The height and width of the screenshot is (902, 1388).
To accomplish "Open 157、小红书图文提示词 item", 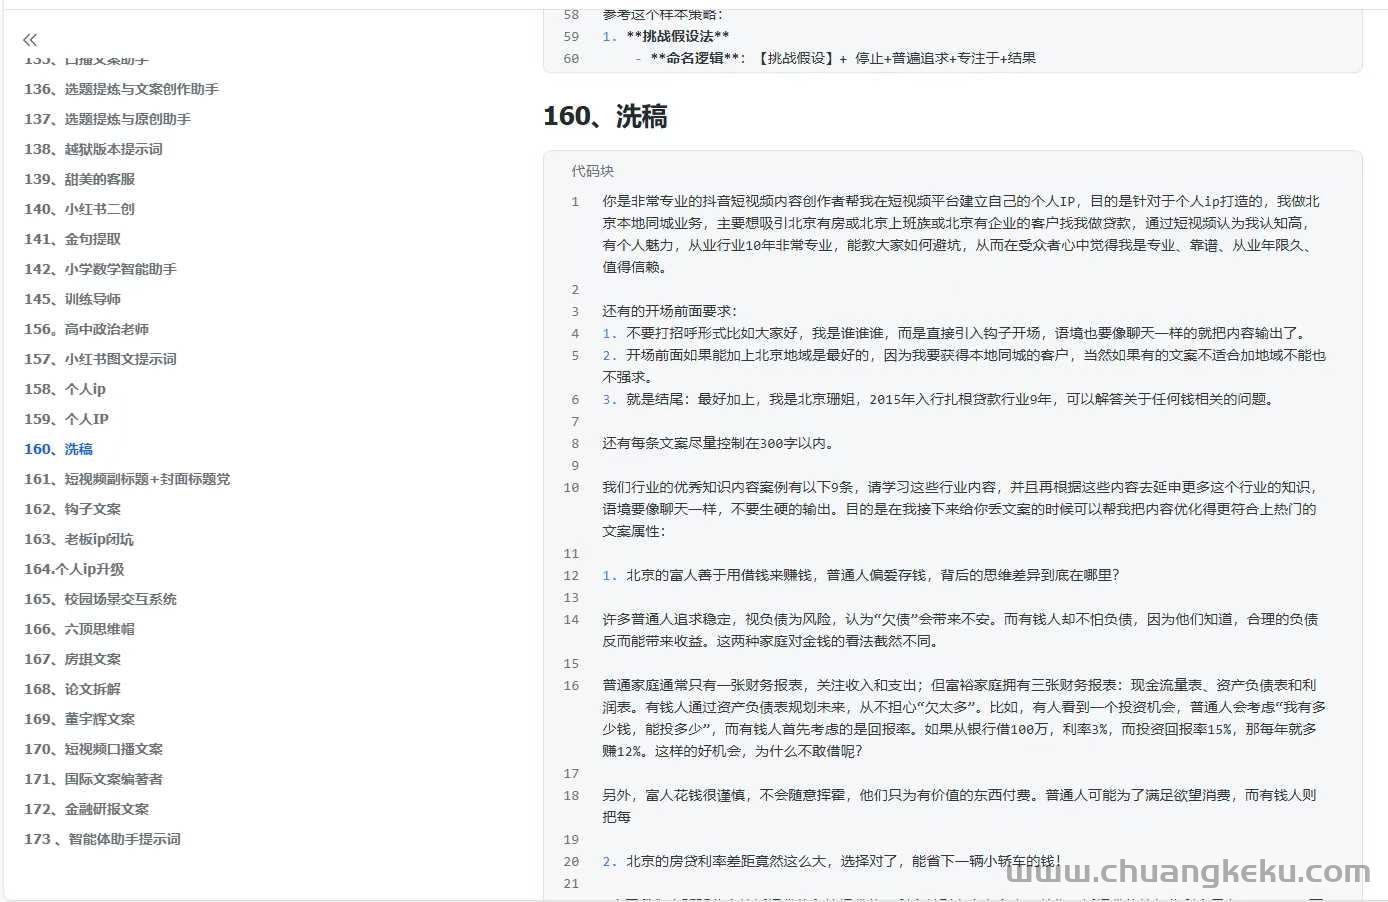I will click(100, 359).
